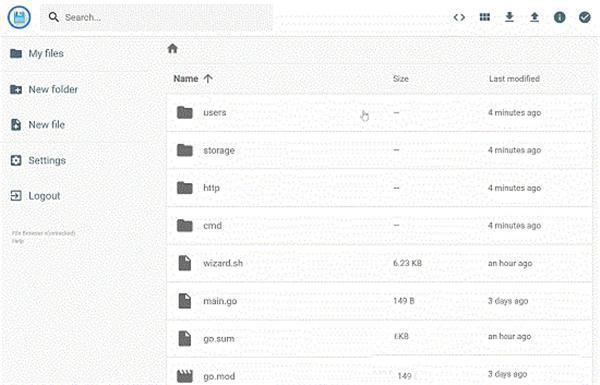Select the storage folder name
Image resolution: width=600 pixels, height=385 pixels.
[219, 150]
